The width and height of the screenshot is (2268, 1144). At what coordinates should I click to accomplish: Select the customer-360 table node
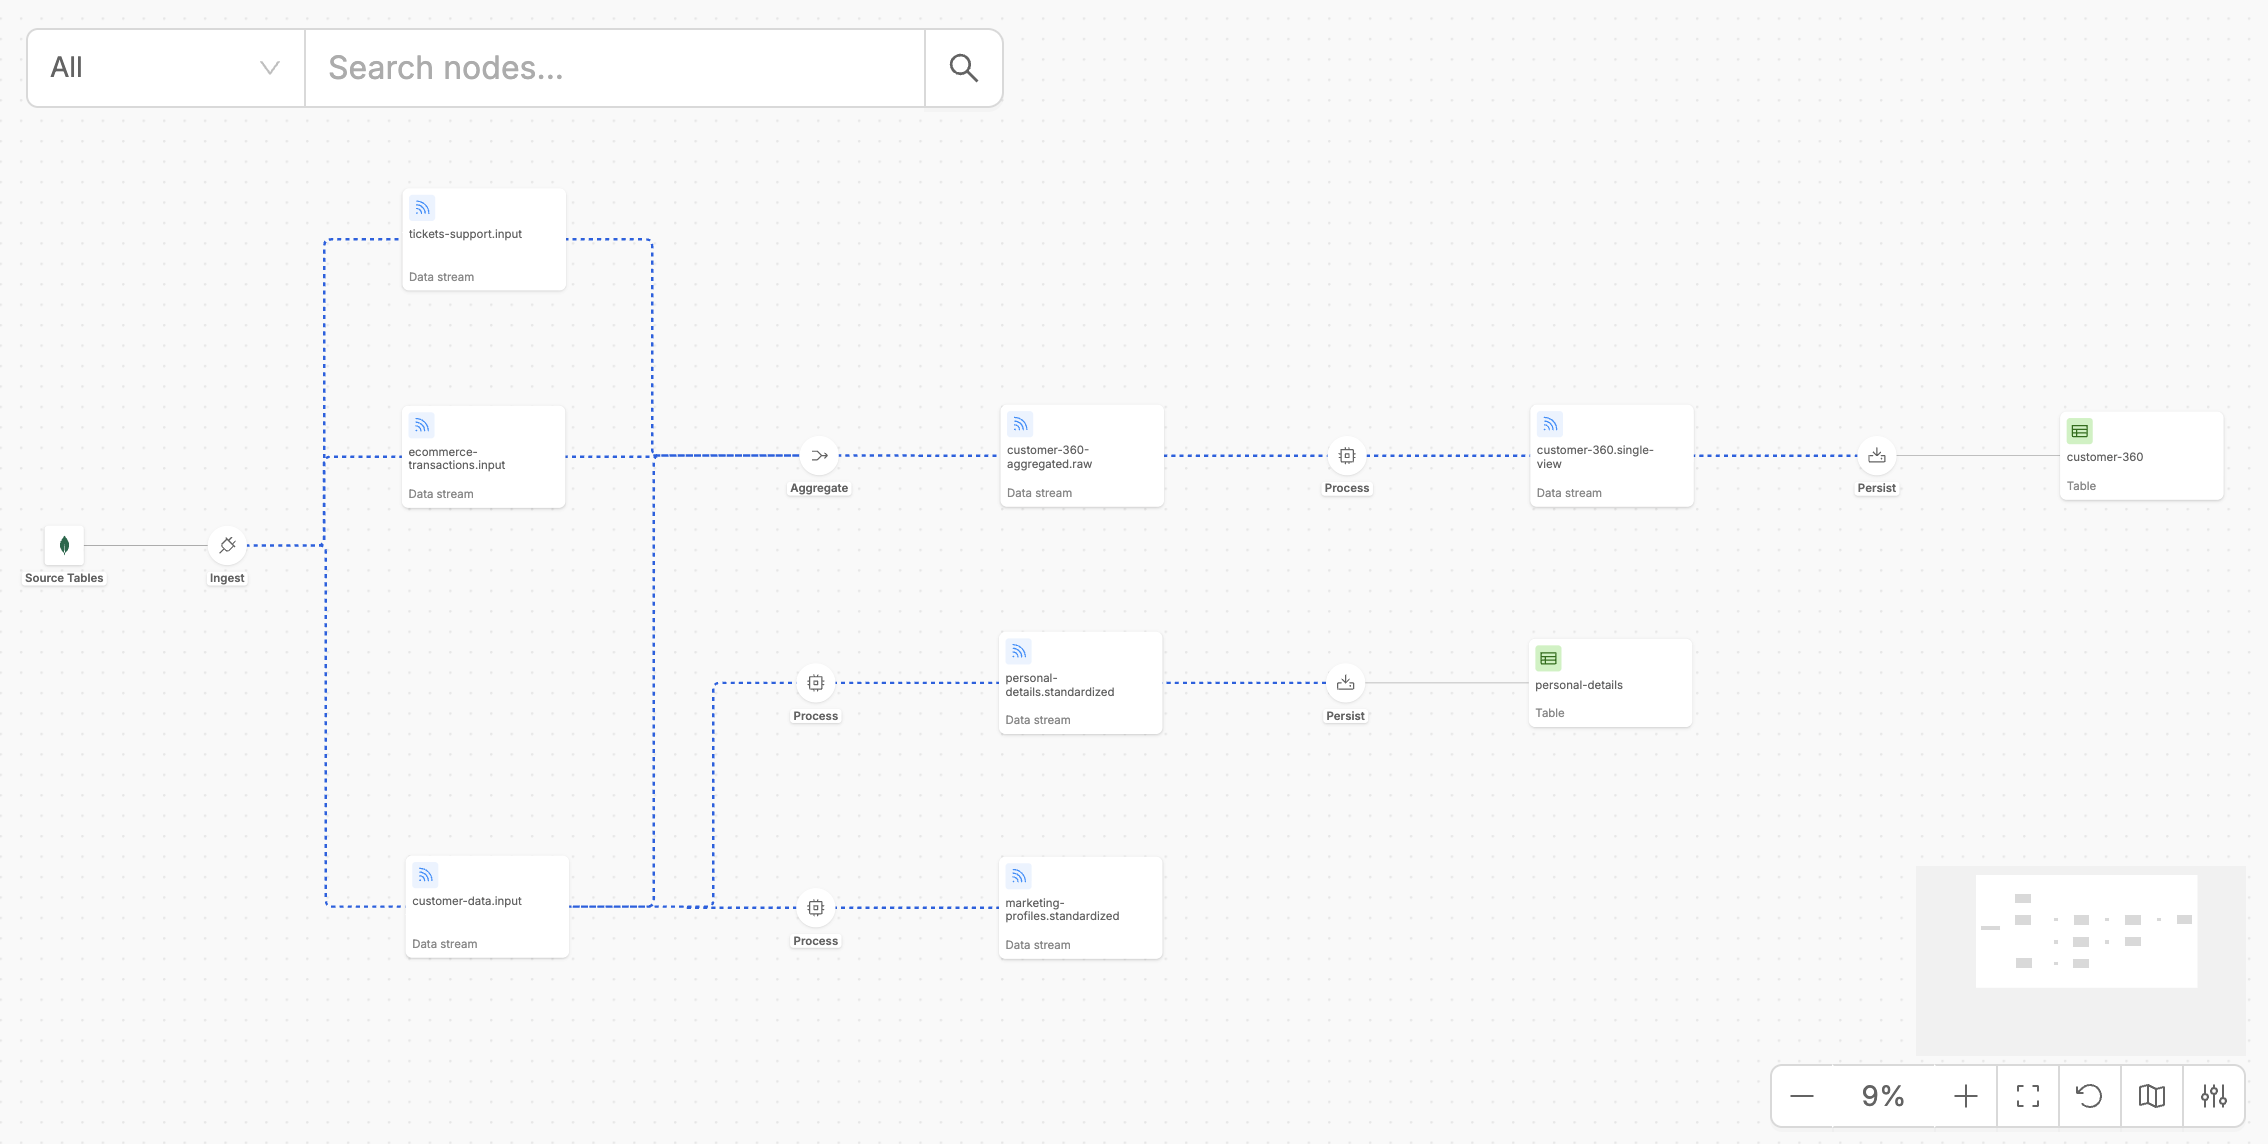click(2141, 455)
